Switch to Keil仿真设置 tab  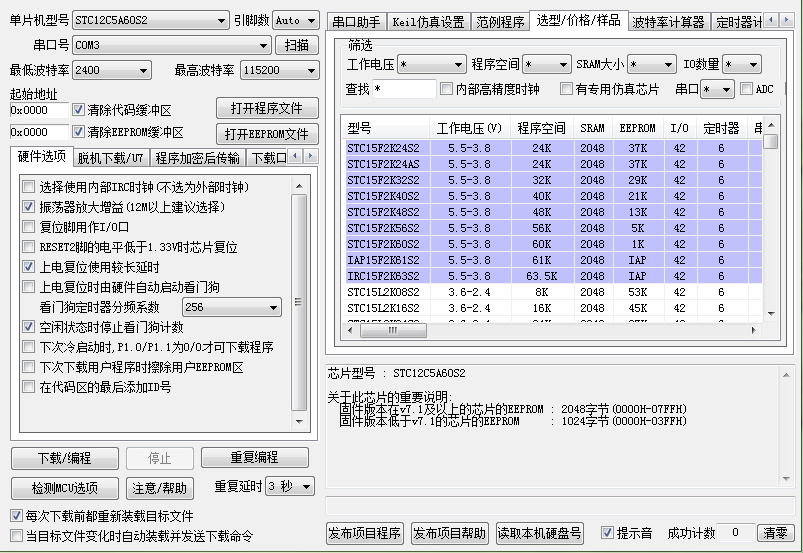(x=429, y=22)
